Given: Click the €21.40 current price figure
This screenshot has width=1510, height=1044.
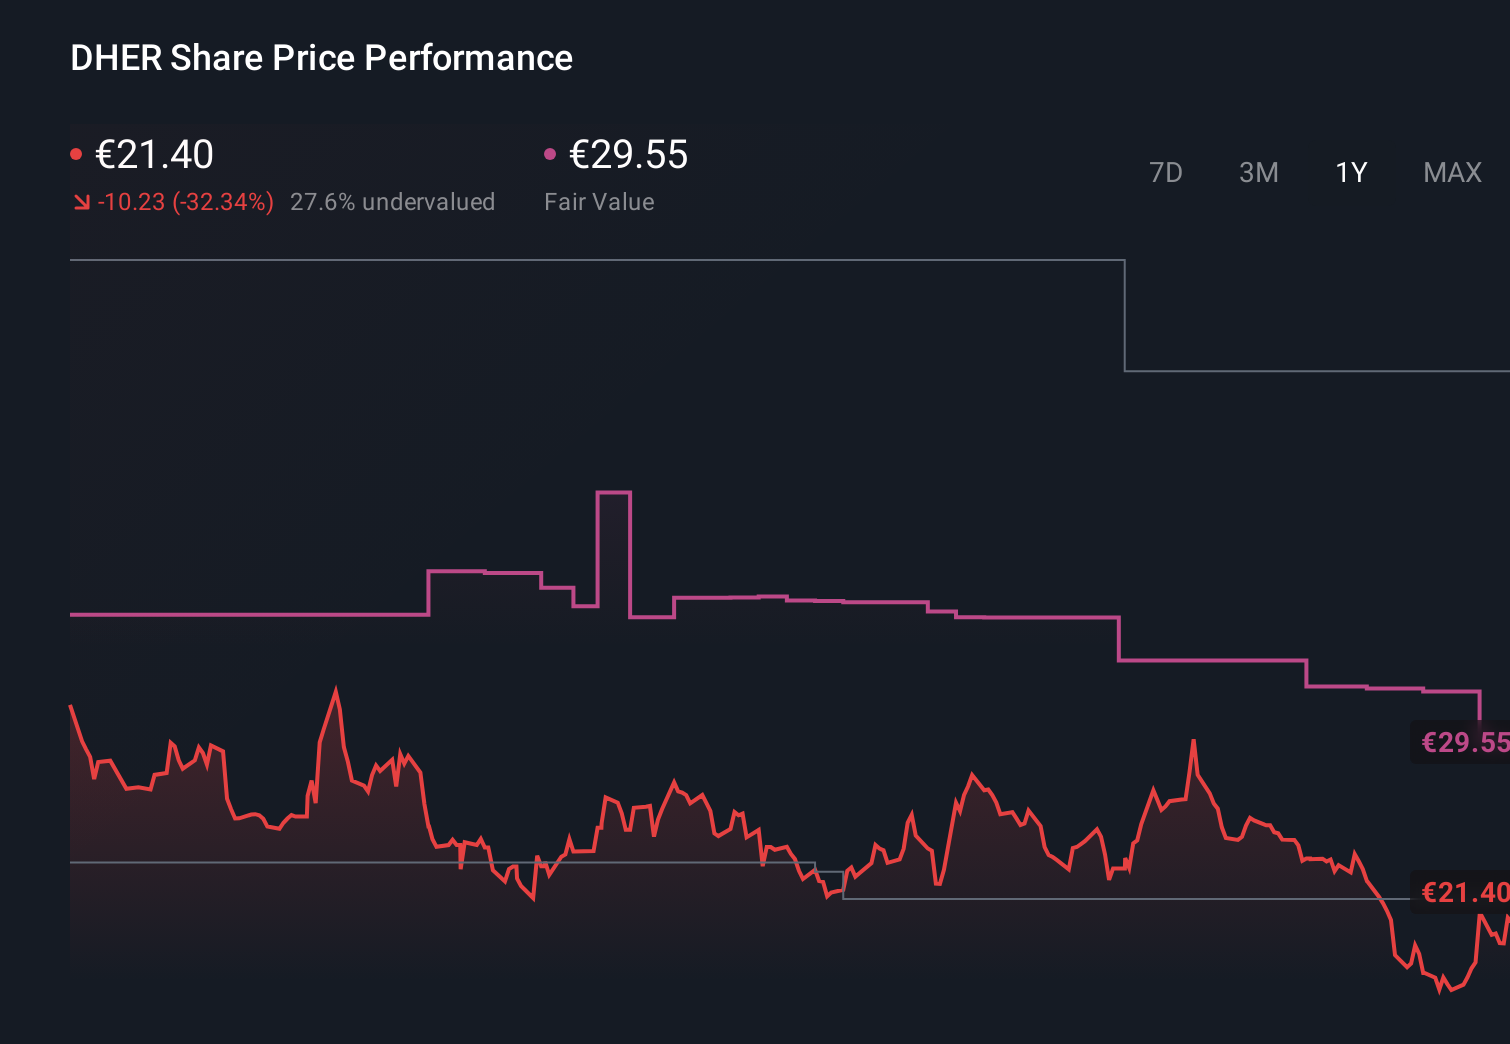Looking at the screenshot, I should pos(153,155).
